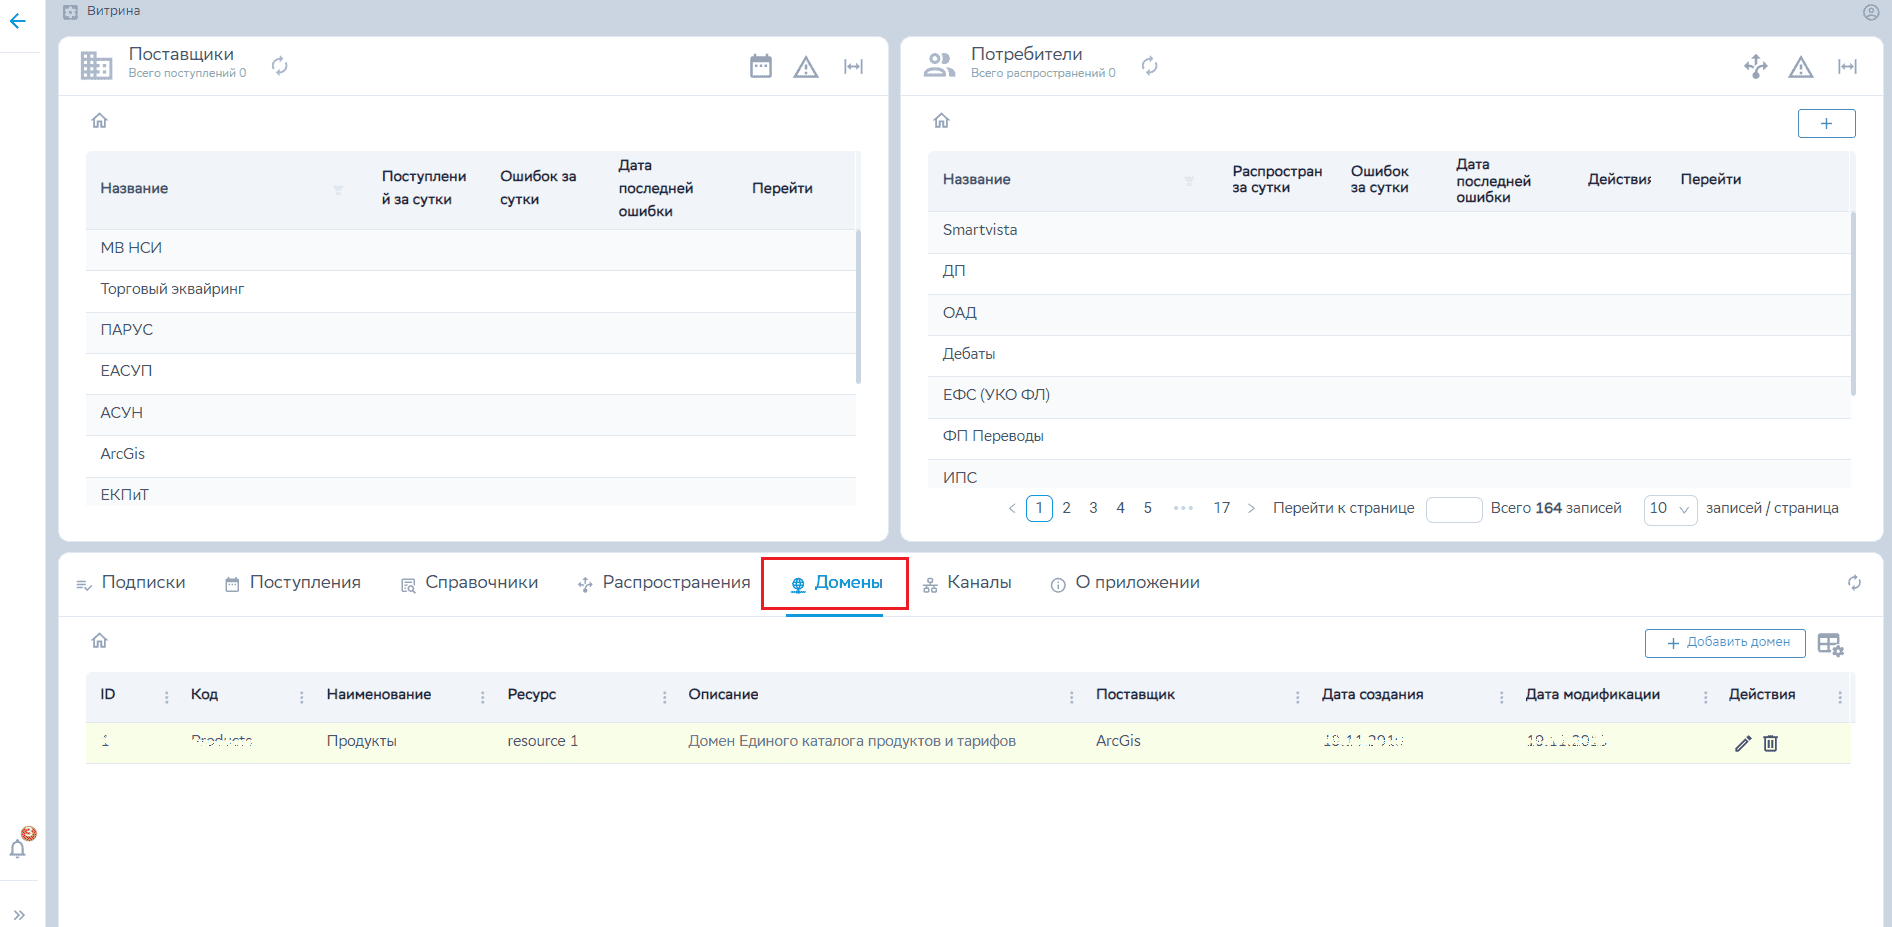The image size is (1892, 927).
Task: Click the Добавить домен button
Action: coord(1725,643)
